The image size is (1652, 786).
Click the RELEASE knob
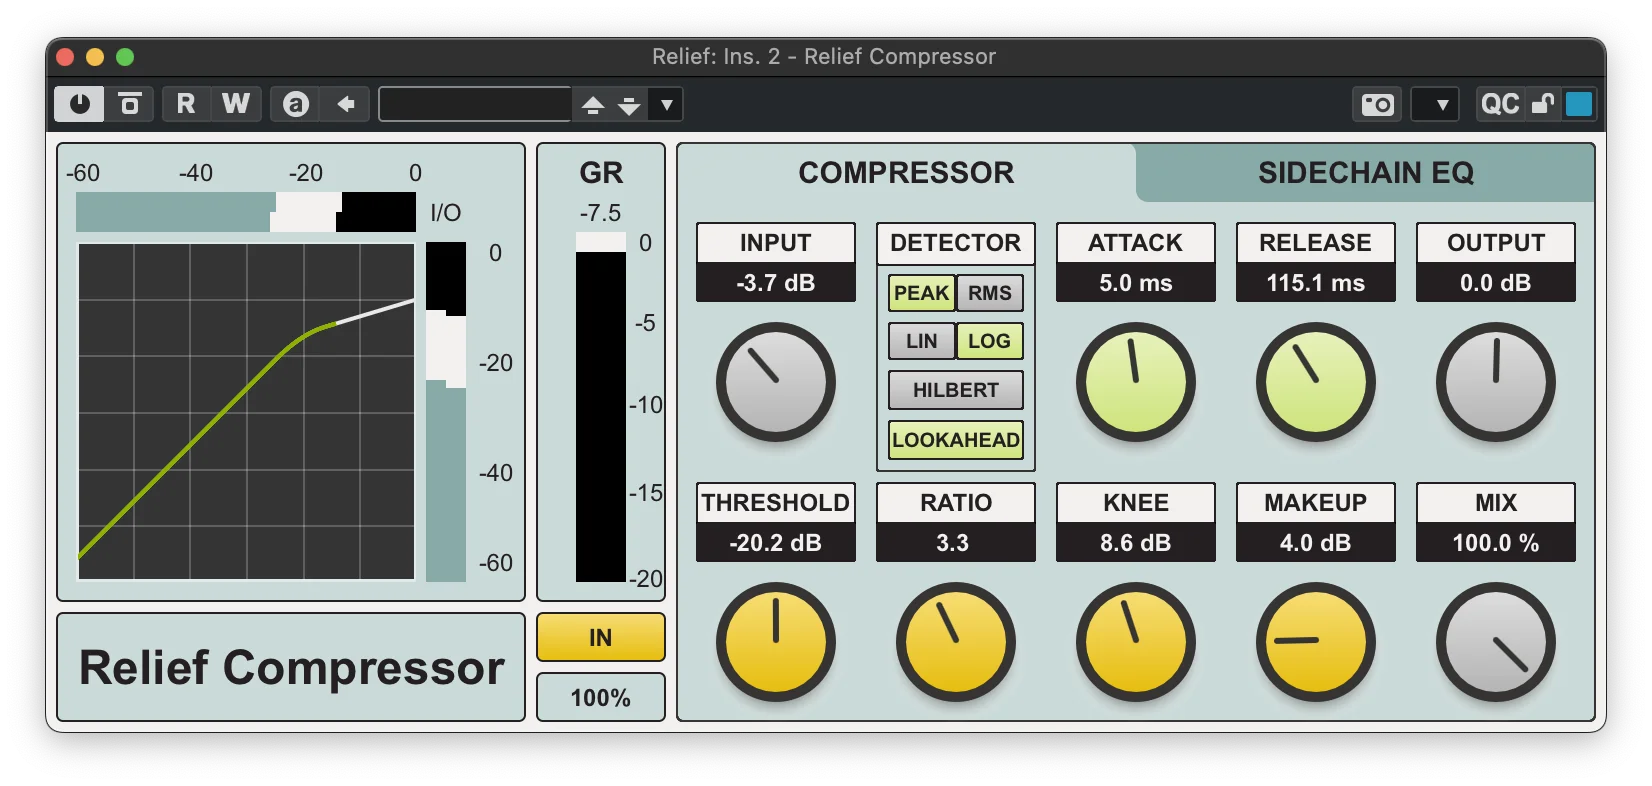(x=1316, y=382)
